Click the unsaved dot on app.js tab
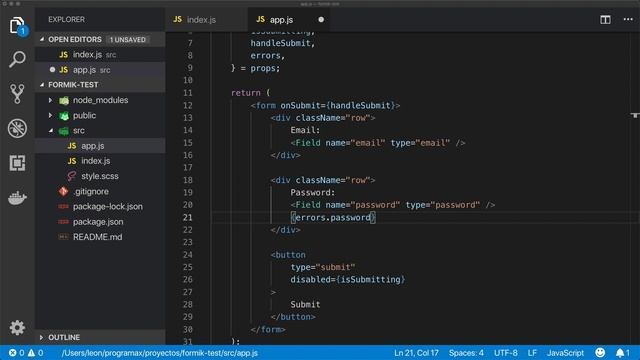 point(321,20)
